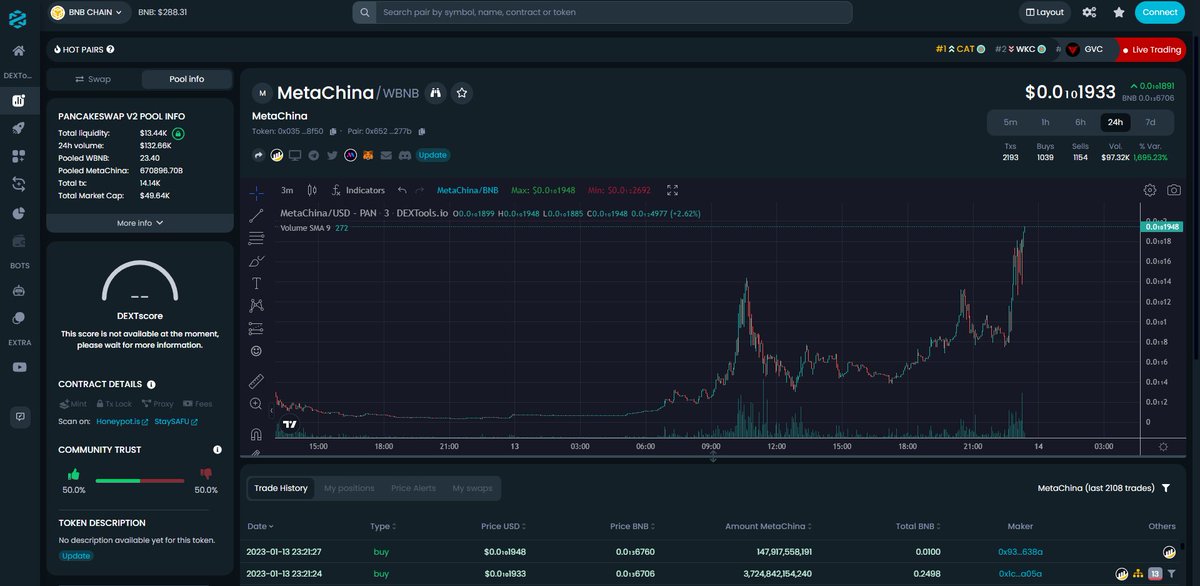Screen dimensions: 1200x586
Task: Select the 1h stats interval
Action: click(1045, 122)
